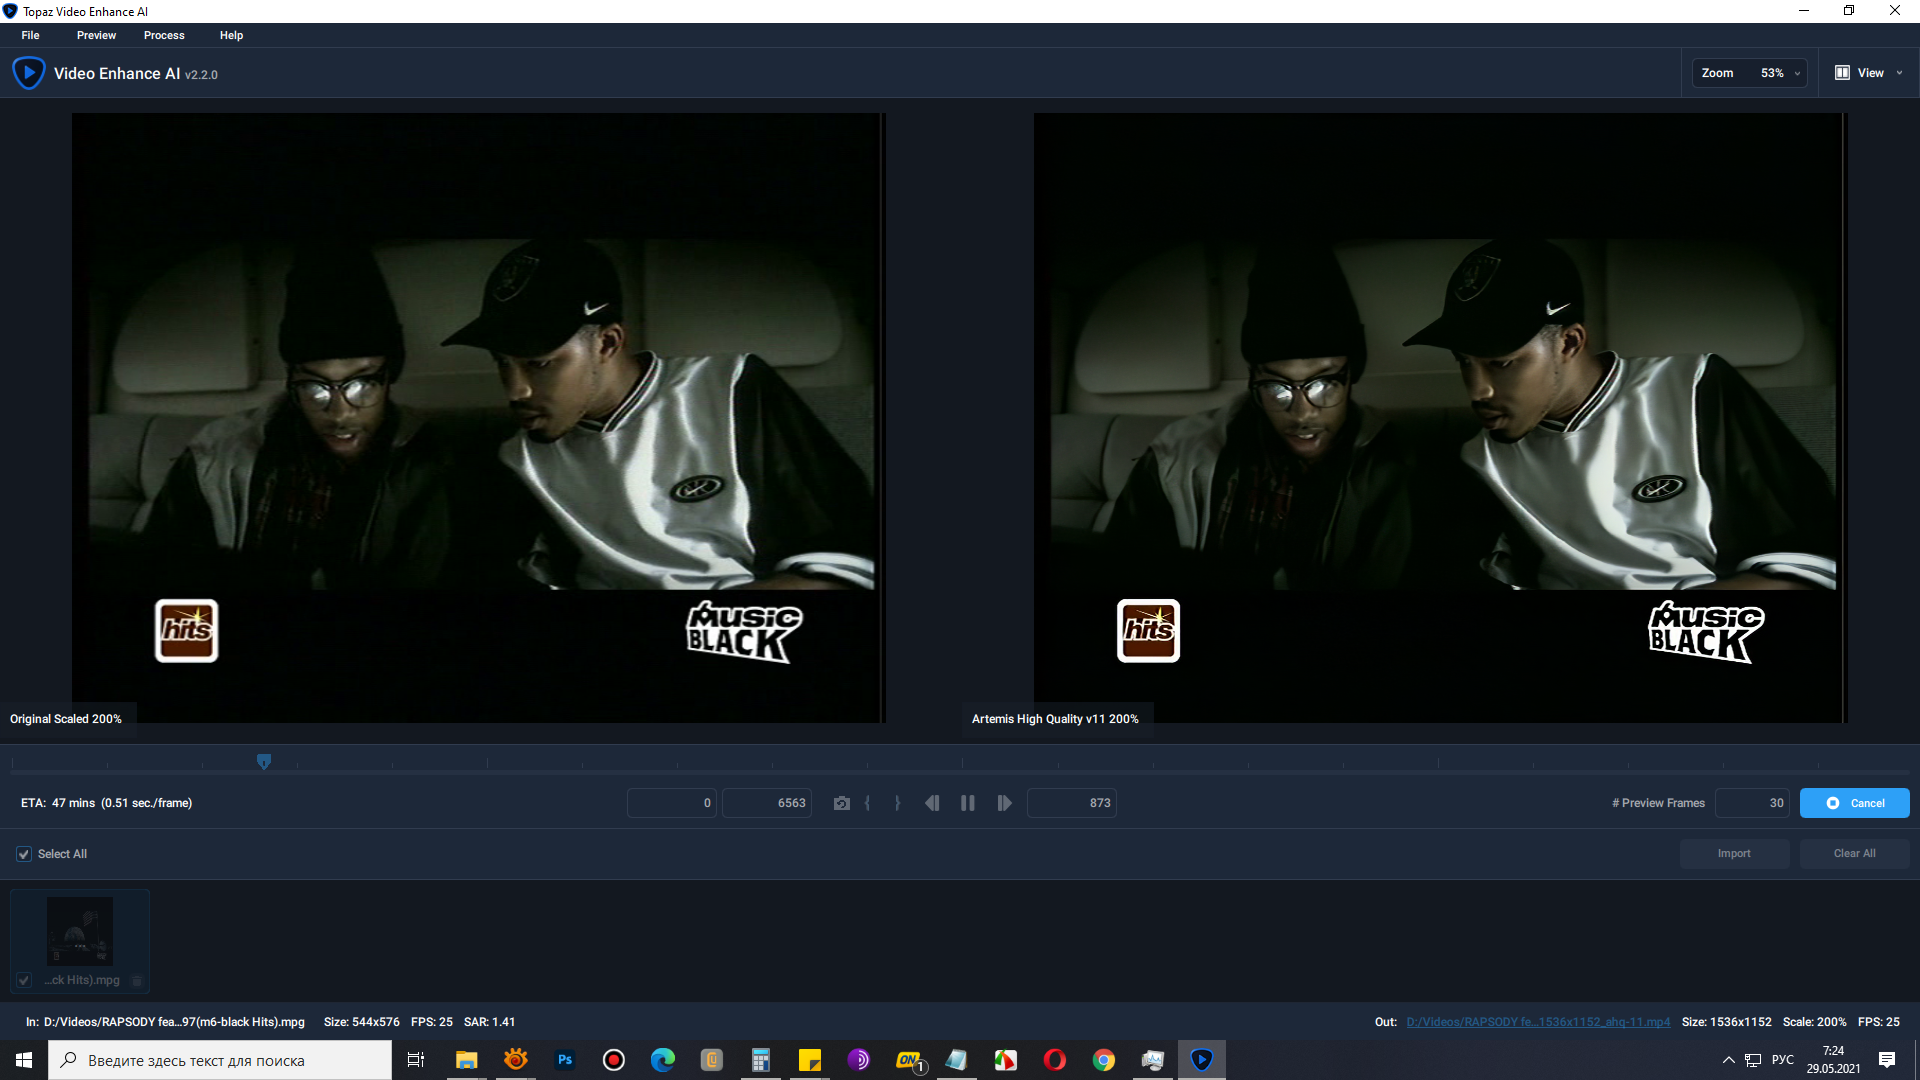Switch the РУС input language indicator
Viewport: 1920px width, 1080px height.
coord(1783,1060)
